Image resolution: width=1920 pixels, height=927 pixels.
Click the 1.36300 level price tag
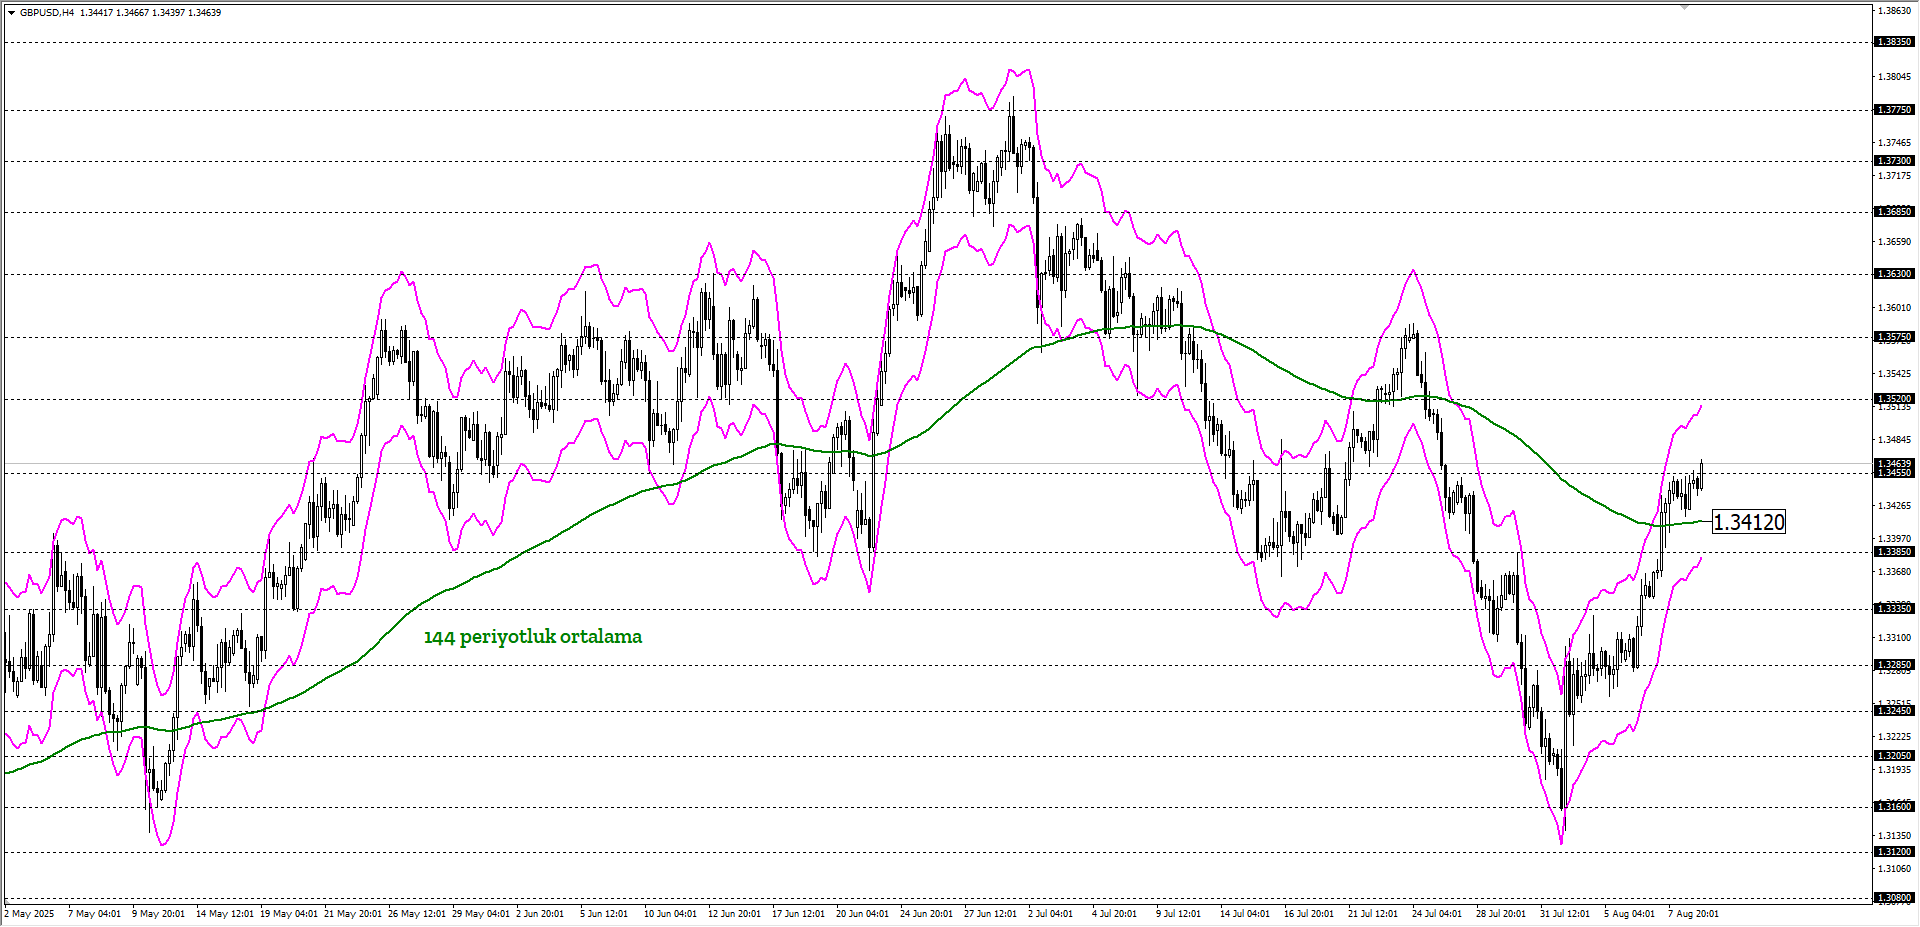(x=1894, y=274)
